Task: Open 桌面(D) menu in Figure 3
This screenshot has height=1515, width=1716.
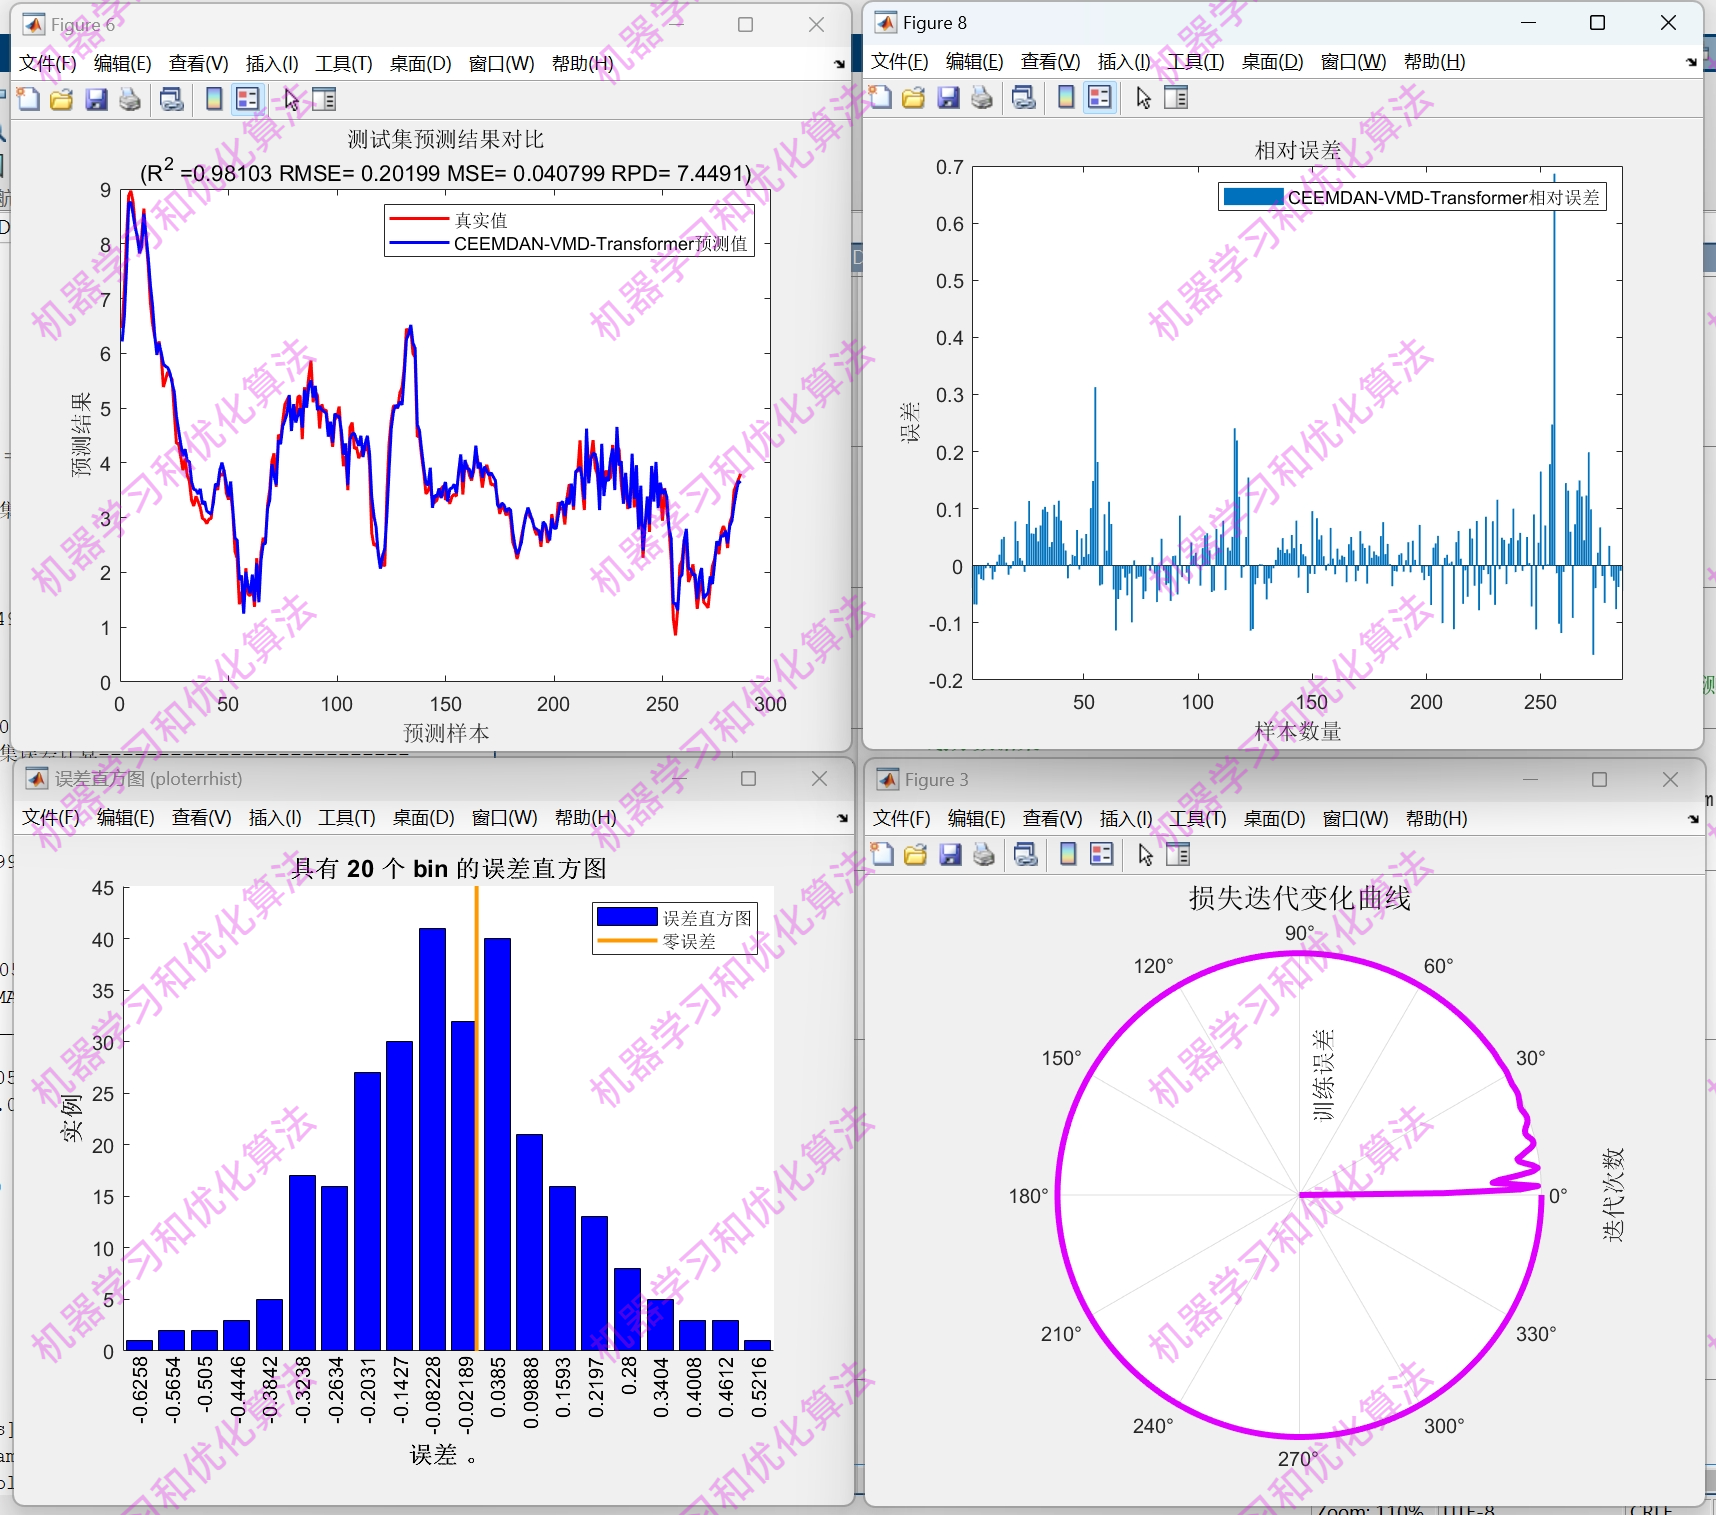Action: 1275,819
